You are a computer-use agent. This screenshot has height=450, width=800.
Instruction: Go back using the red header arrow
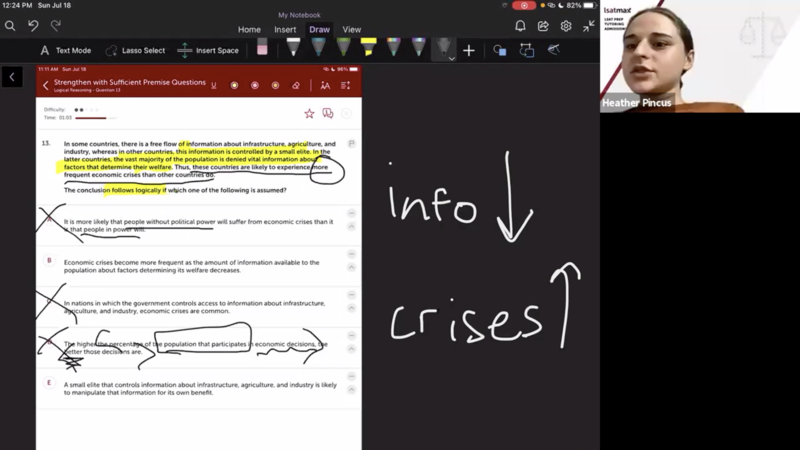[45, 86]
